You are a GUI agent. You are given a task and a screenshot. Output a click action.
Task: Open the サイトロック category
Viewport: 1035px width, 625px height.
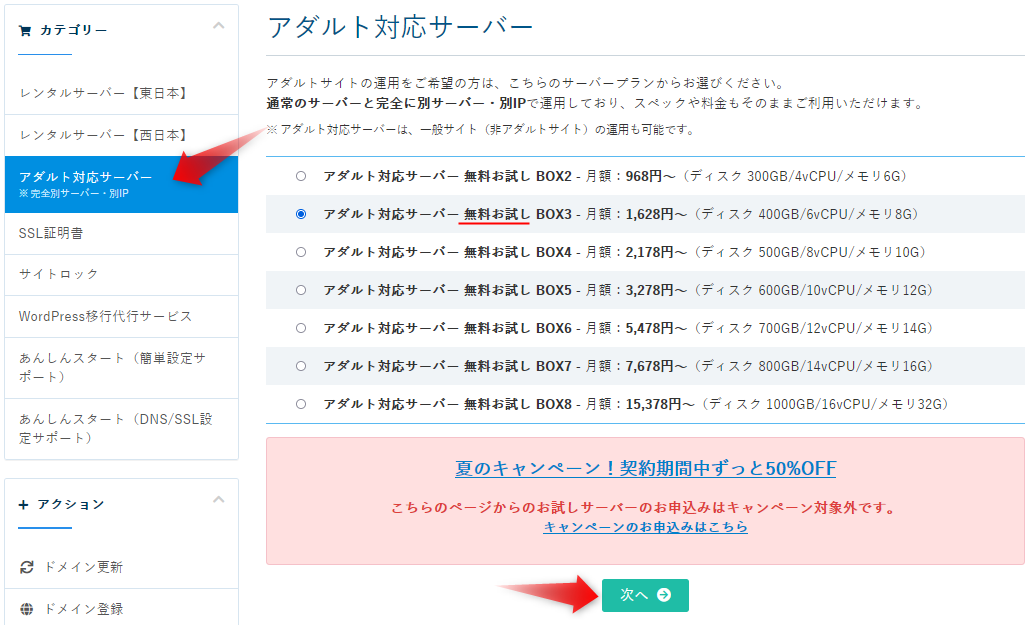point(59,274)
